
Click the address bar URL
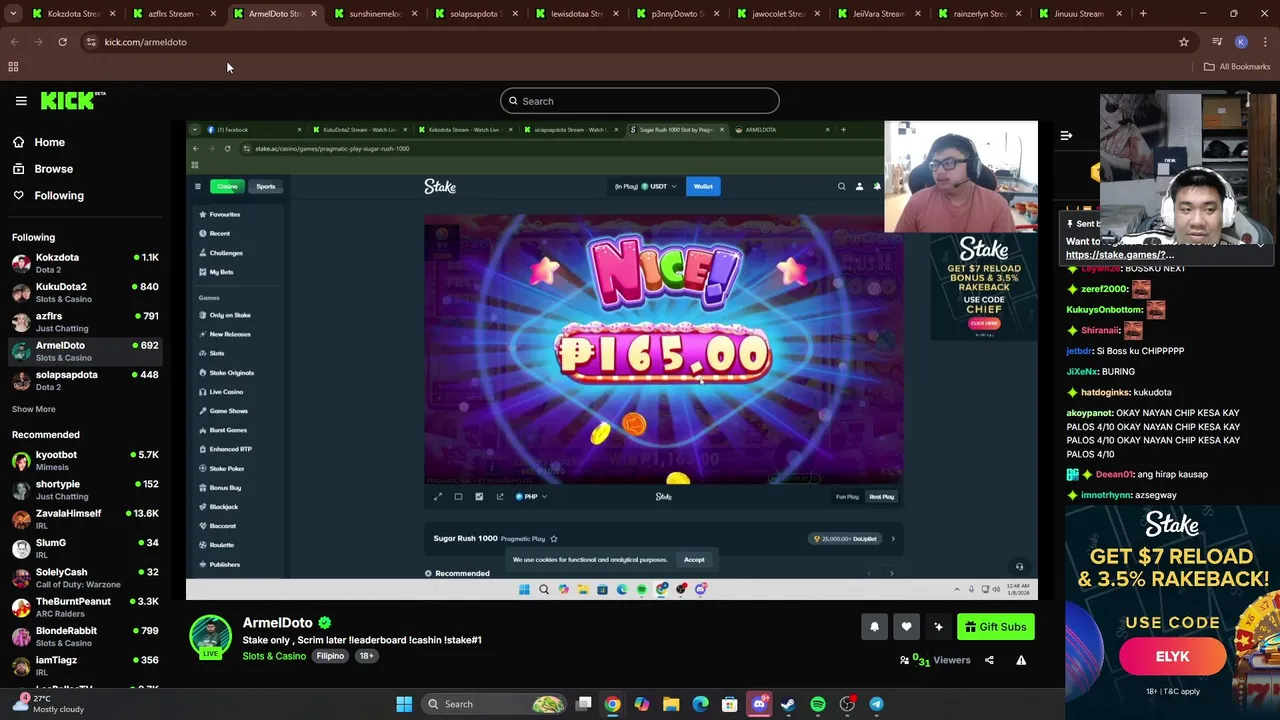pyautogui.click(x=145, y=42)
